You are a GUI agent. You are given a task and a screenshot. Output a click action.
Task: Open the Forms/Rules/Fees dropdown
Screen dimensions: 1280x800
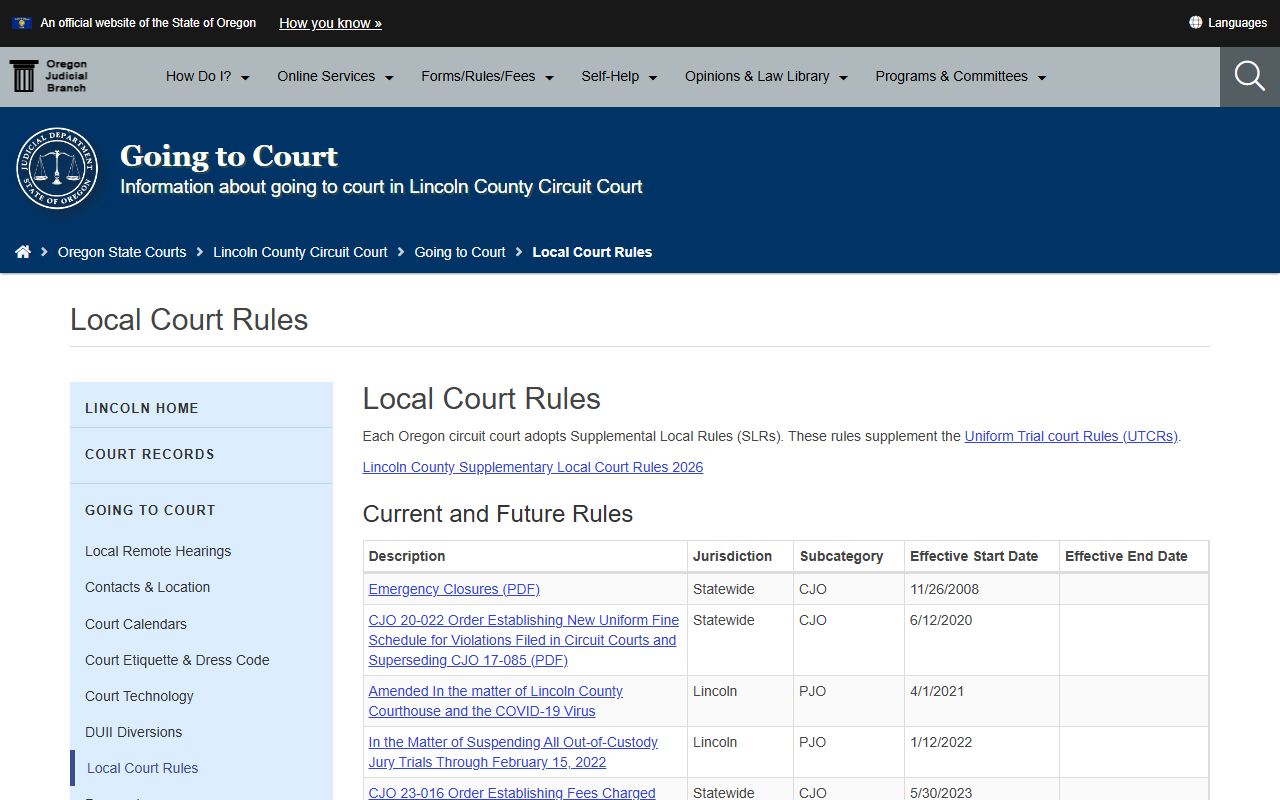pyautogui.click(x=488, y=77)
